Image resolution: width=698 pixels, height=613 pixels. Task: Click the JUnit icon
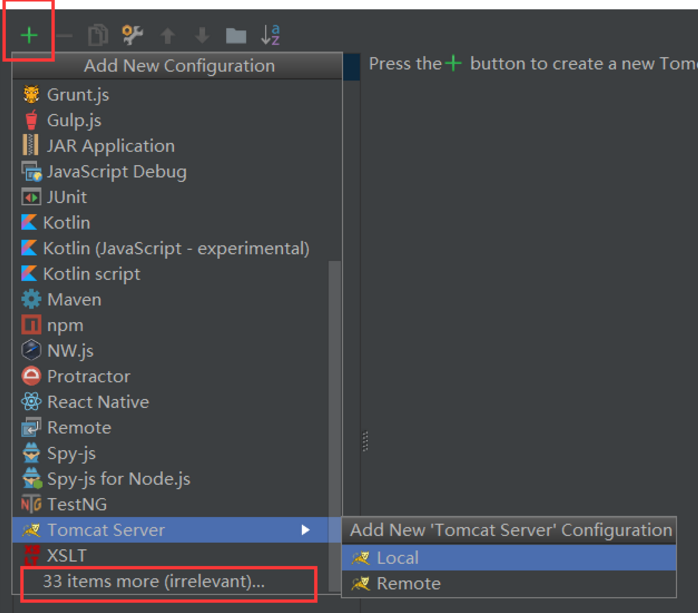pyautogui.click(x=31, y=197)
